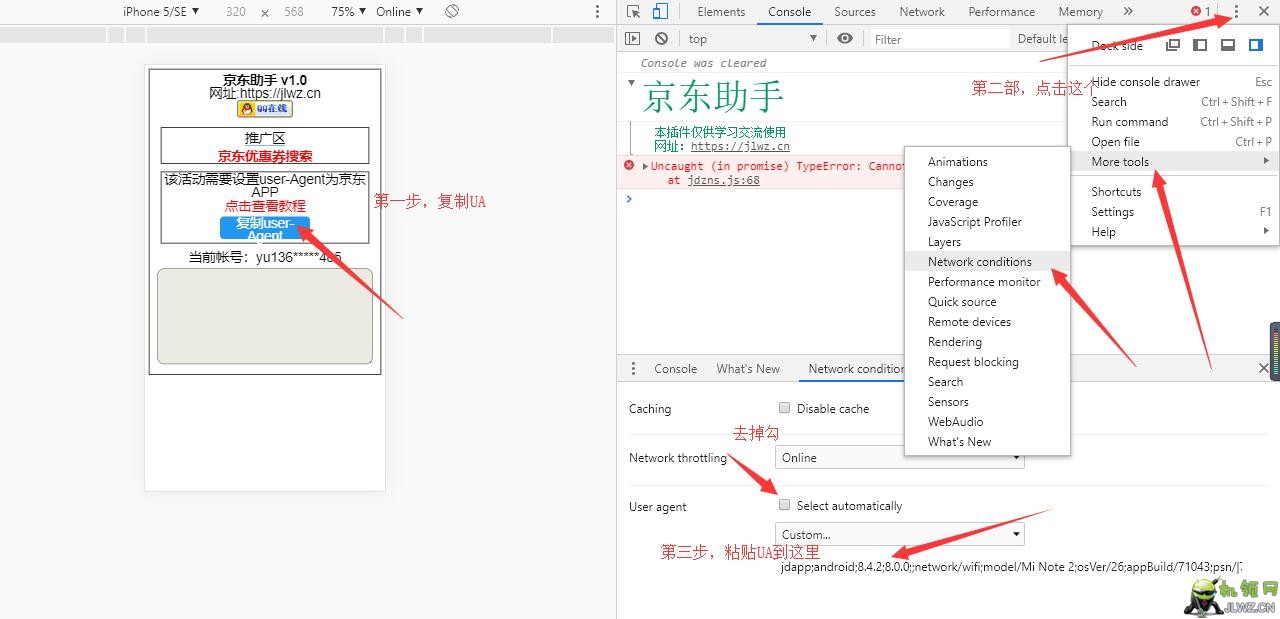Viewport: 1280px width, 619px height.
Task: Switch to the drawer What's New tab
Action: tap(748, 369)
